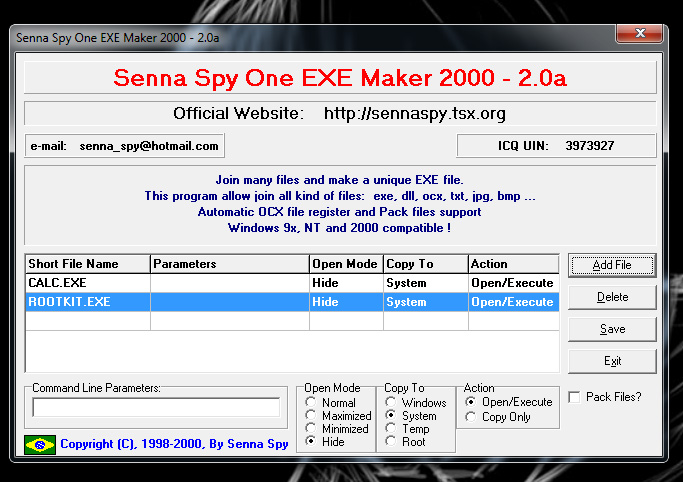Image resolution: width=683 pixels, height=482 pixels.
Task: Close the Senna Spy window
Action: point(636,36)
